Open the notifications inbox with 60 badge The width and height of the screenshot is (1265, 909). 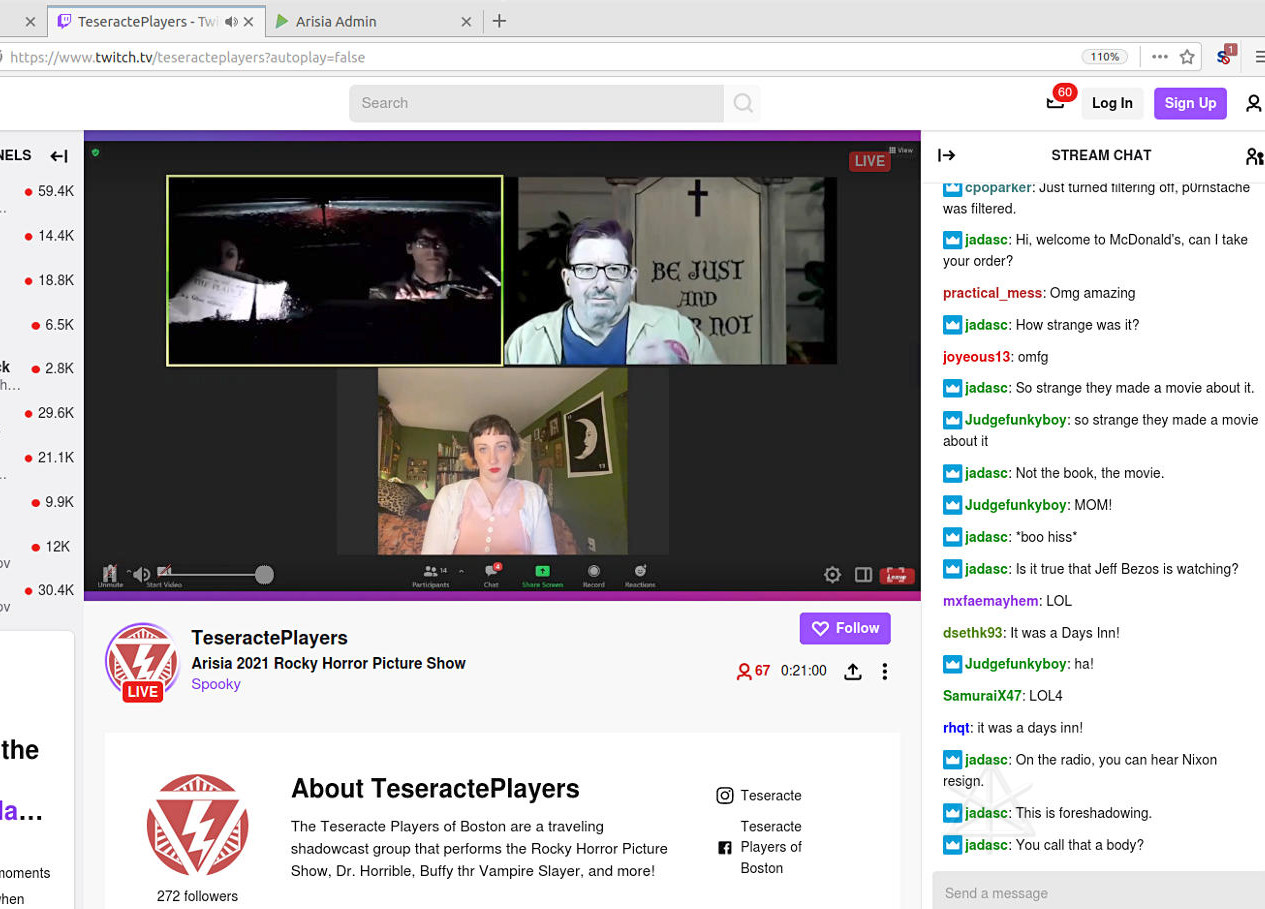click(x=1056, y=102)
